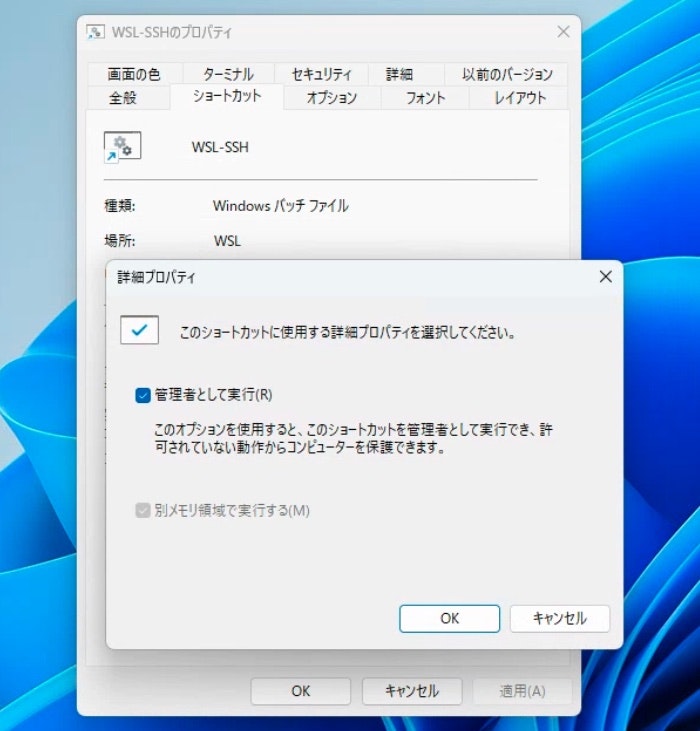Open the レイアウト tab

[520, 98]
